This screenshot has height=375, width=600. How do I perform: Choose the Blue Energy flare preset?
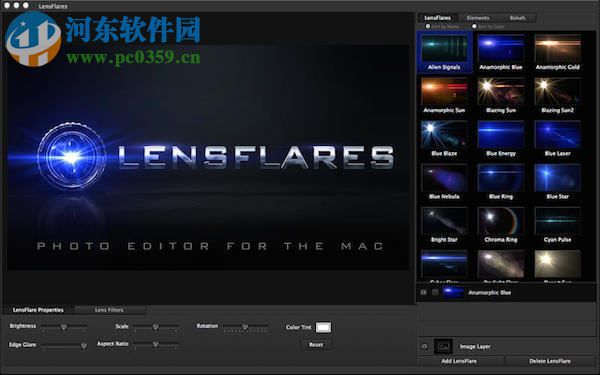coord(501,139)
